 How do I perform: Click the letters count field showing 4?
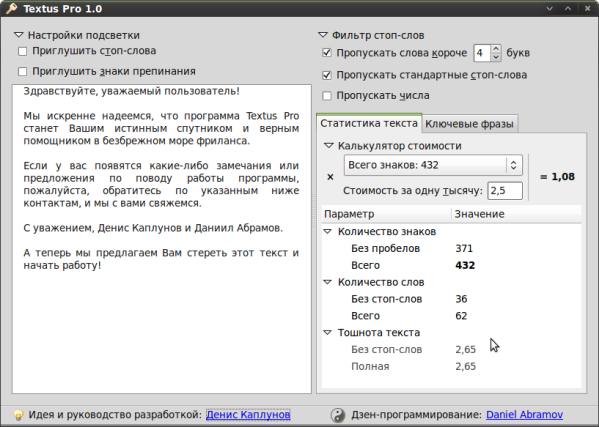482,53
